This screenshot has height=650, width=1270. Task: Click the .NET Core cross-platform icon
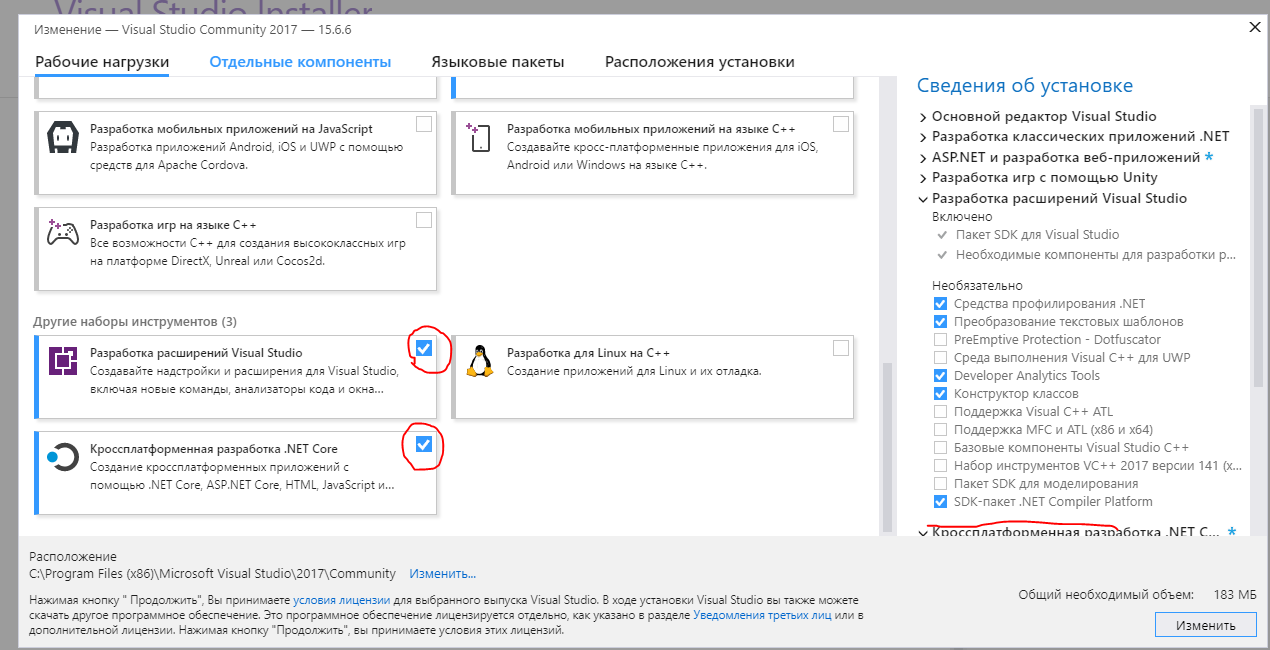tap(62, 457)
